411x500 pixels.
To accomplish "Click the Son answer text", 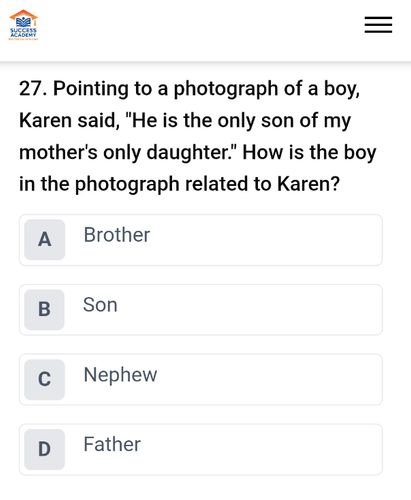I will (100, 305).
